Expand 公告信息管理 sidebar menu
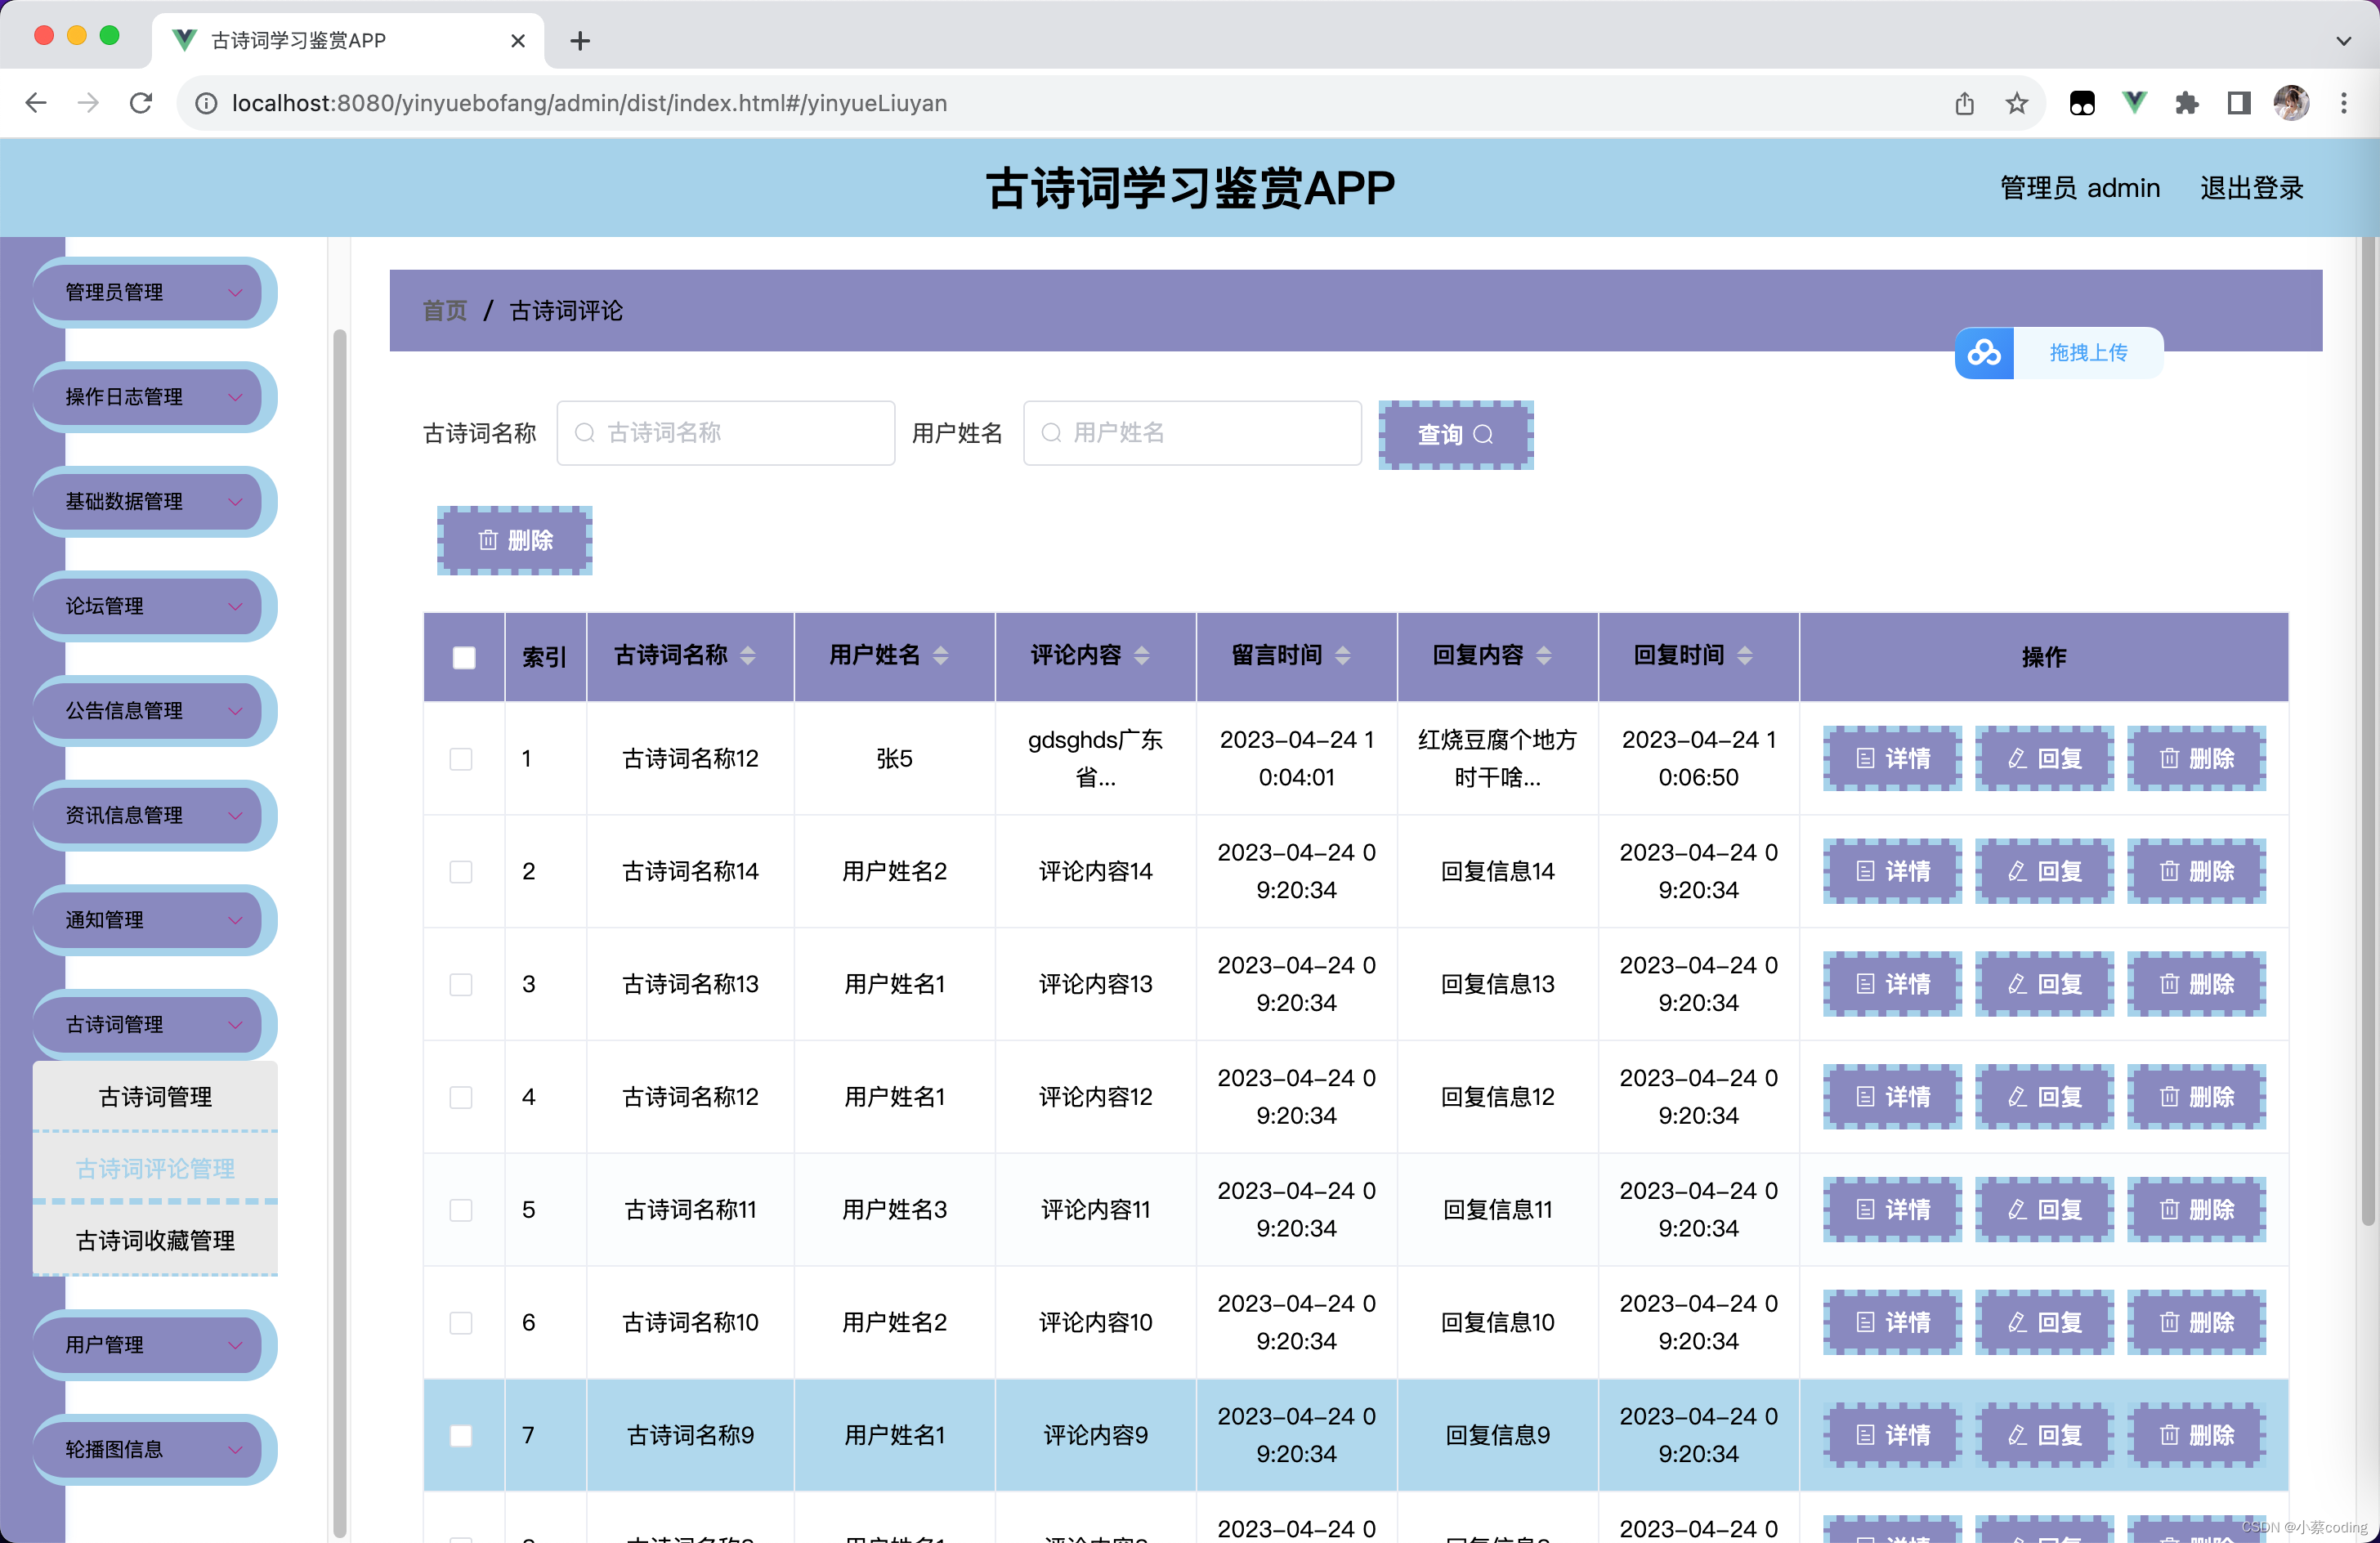Image resolution: width=2380 pixels, height=1543 pixels. pos(154,711)
